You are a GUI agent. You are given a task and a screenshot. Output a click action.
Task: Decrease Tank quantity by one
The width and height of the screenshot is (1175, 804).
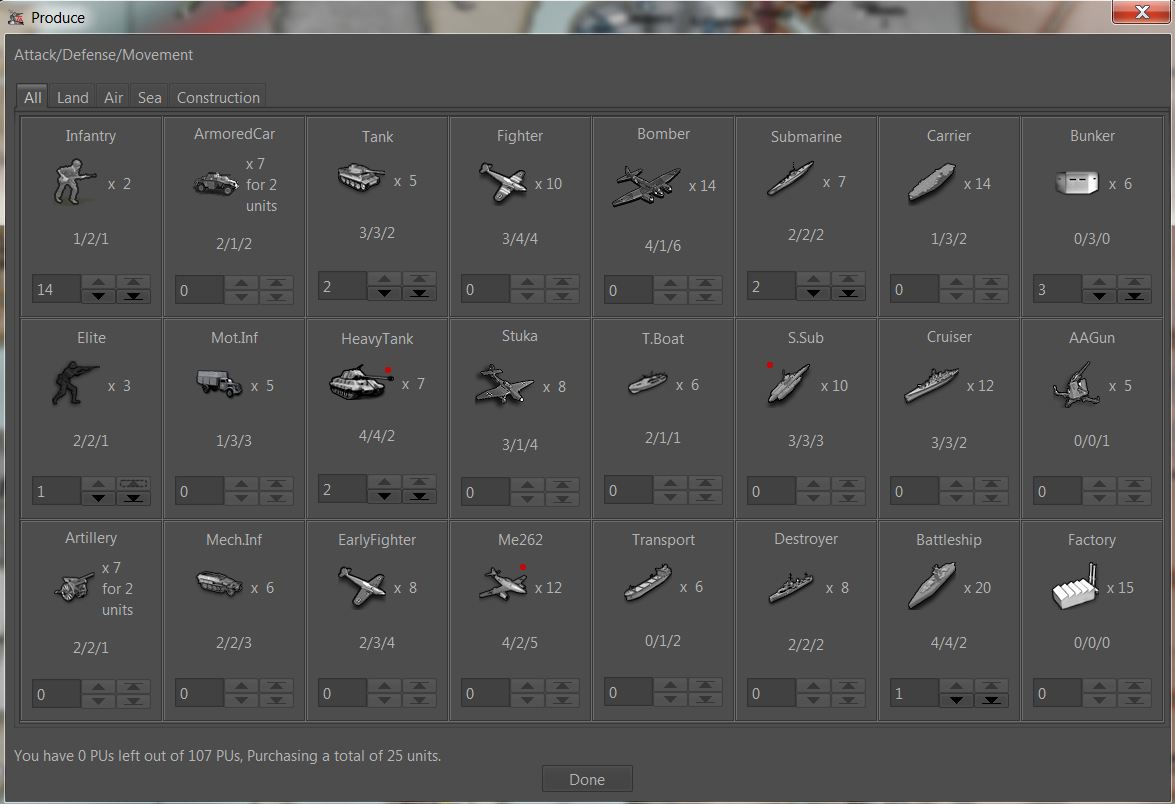[x=384, y=293]
